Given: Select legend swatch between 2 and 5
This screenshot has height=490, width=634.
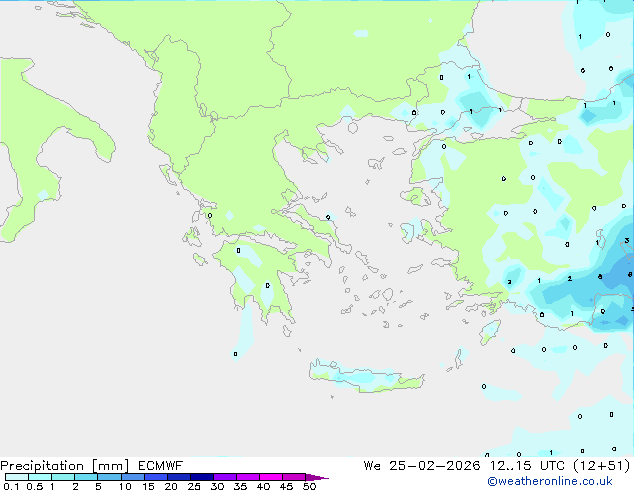Looking at the screenshot, I should coord(86,477).
